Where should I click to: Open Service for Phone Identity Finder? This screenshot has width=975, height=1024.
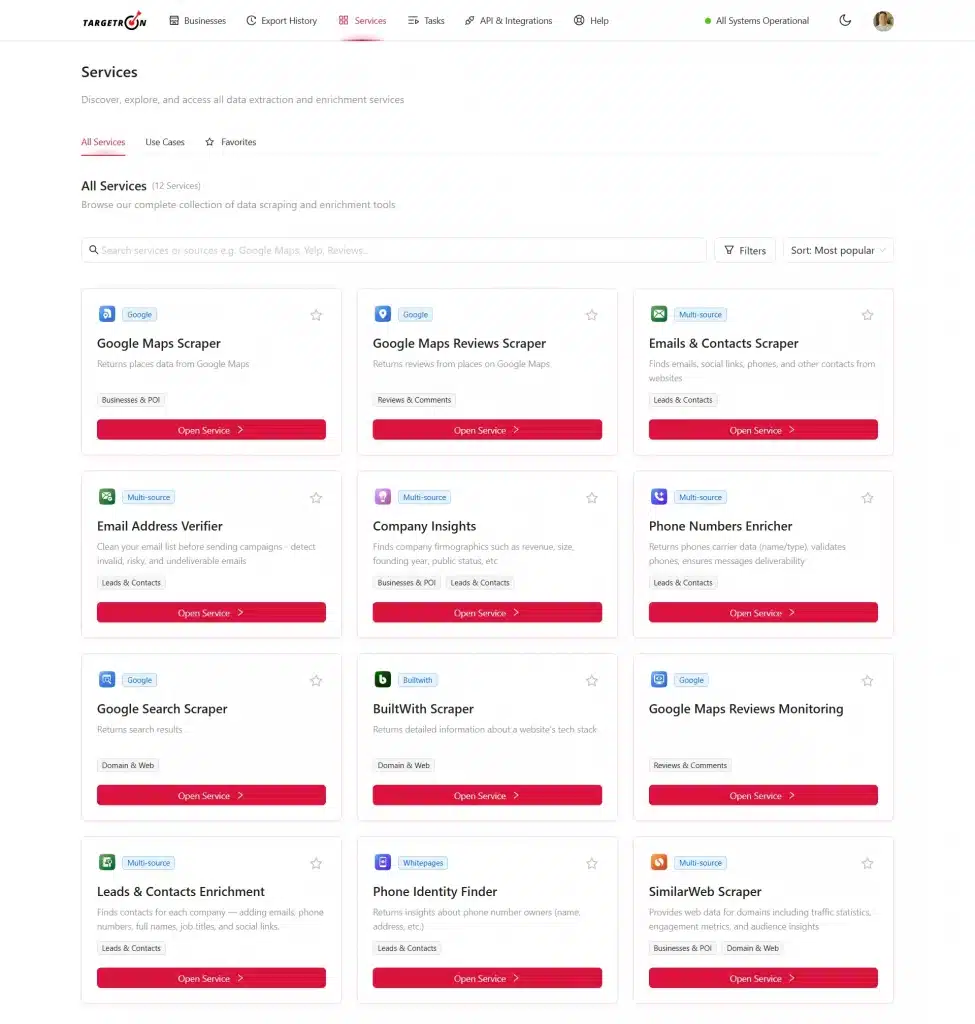[487, 978]
